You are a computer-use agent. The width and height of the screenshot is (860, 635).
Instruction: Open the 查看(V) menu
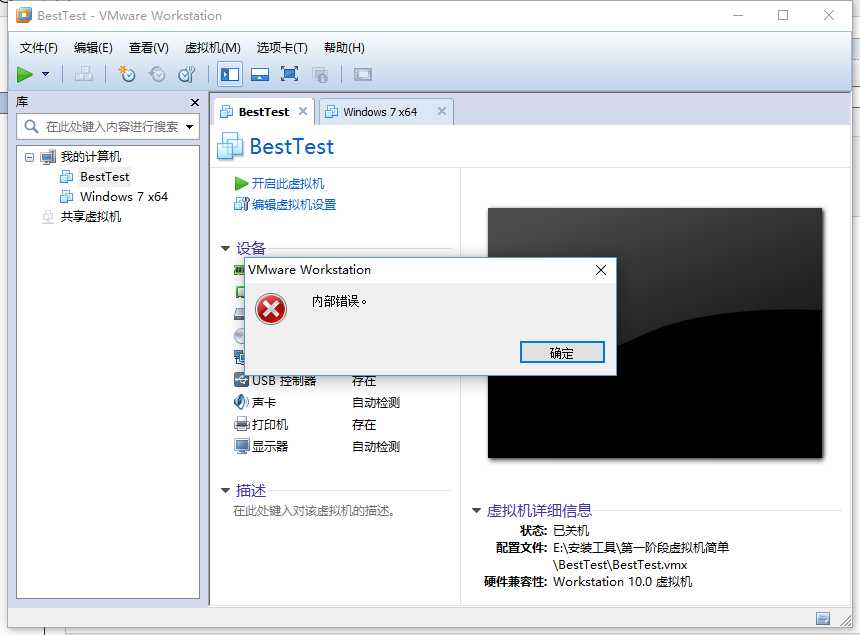point(149,48)
